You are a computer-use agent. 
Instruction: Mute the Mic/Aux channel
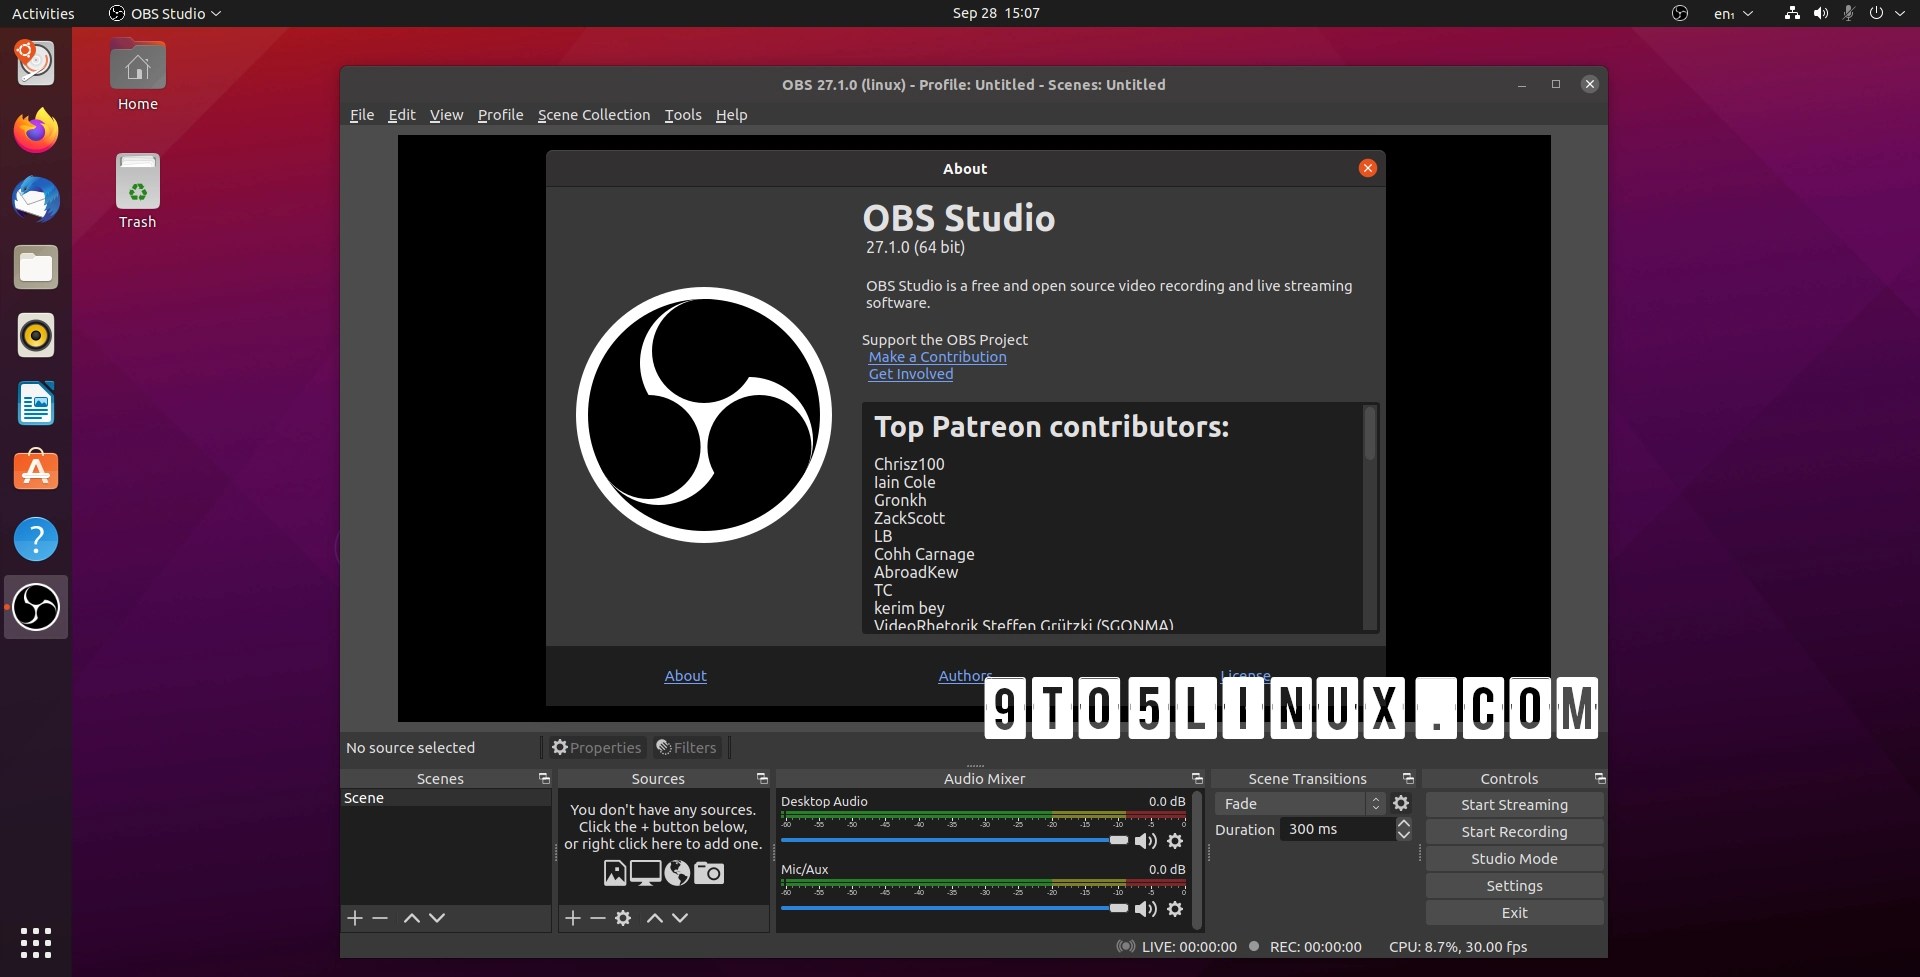click(x=1145, y=909)
